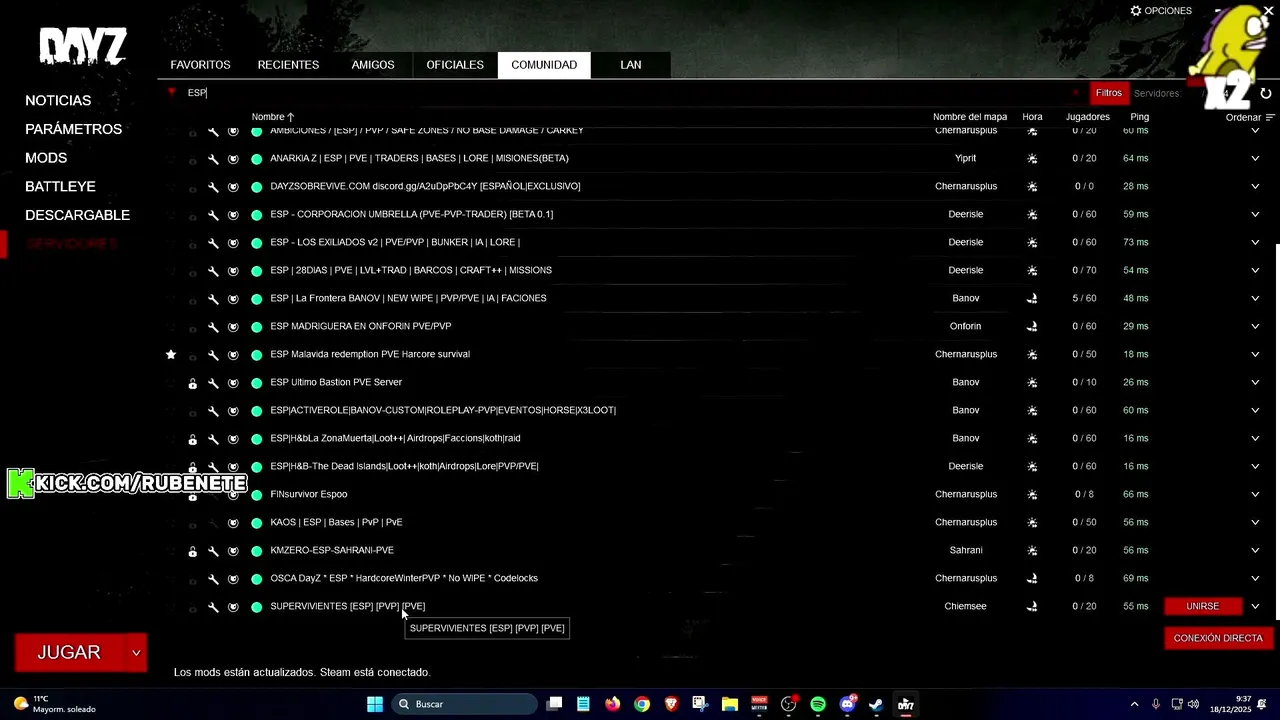Expand the ESP Ultimo Bastion row chevron
The image size is (1280, 720).
tap(1255, 382)
